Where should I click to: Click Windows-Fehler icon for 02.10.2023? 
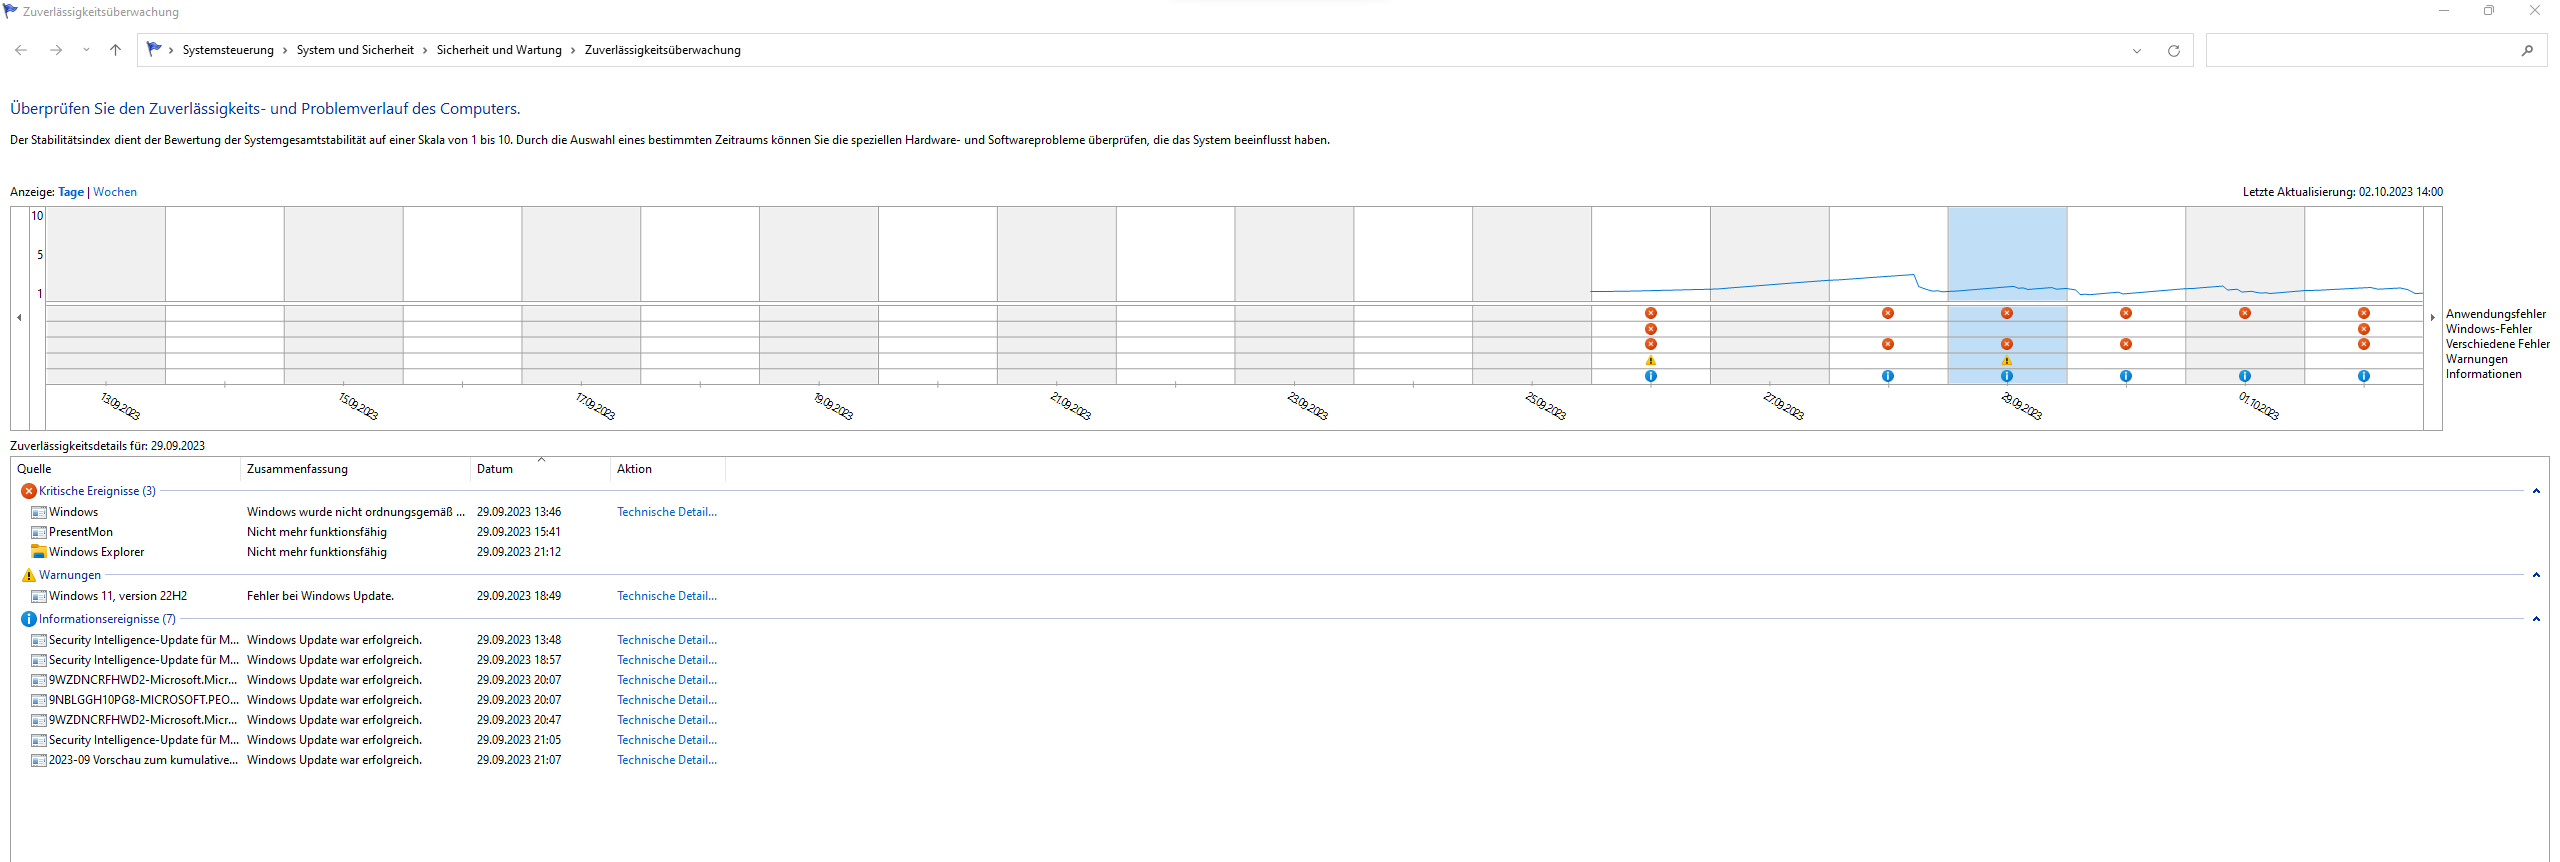(2364, 329)
